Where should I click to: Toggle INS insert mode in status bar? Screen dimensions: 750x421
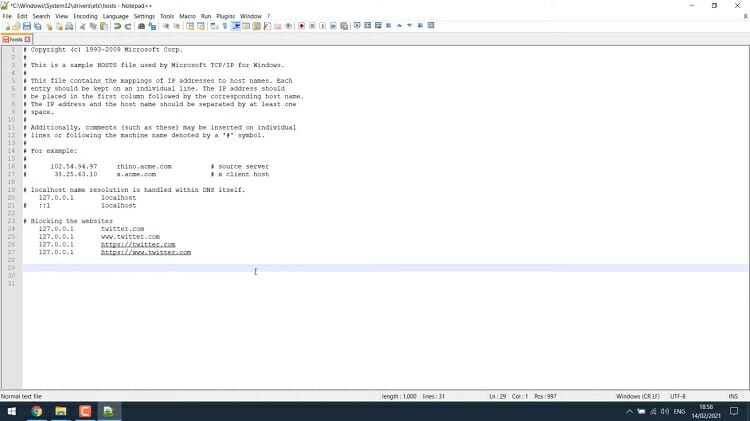[x=733, y=396]
